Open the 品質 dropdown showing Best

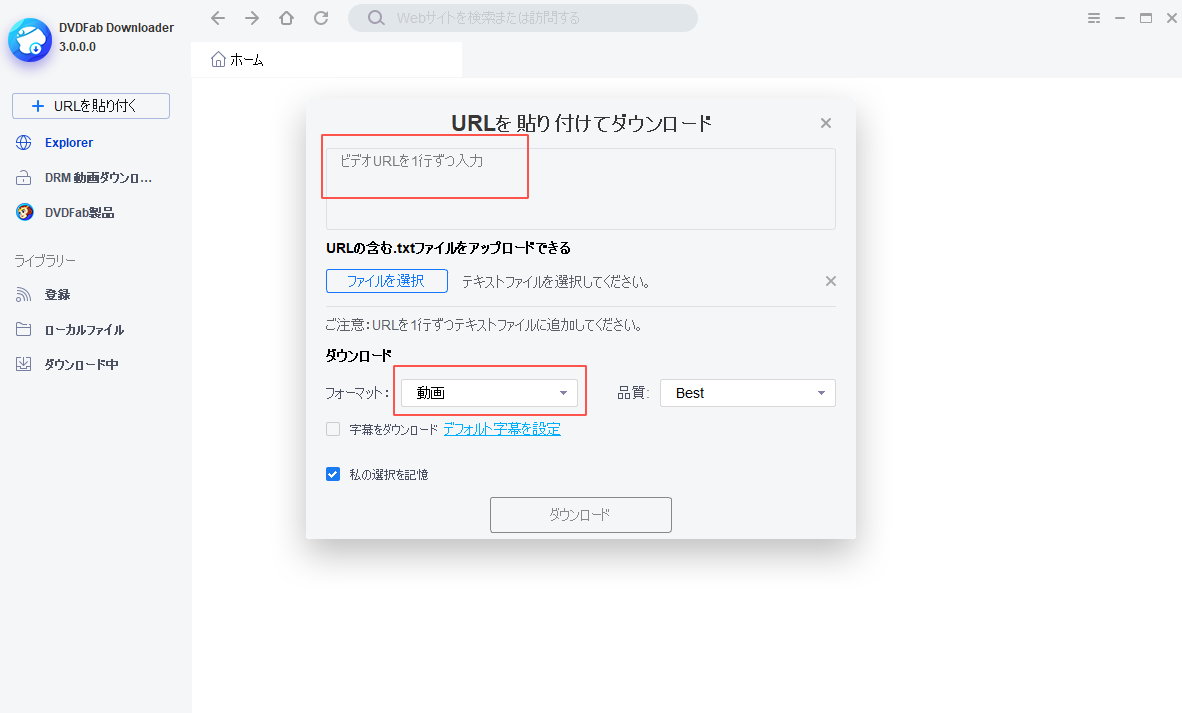(x=748, y=393)
